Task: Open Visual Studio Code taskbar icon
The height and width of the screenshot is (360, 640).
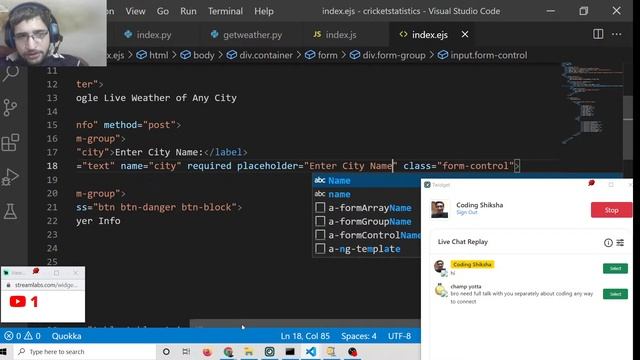Action: coord(311,351)
